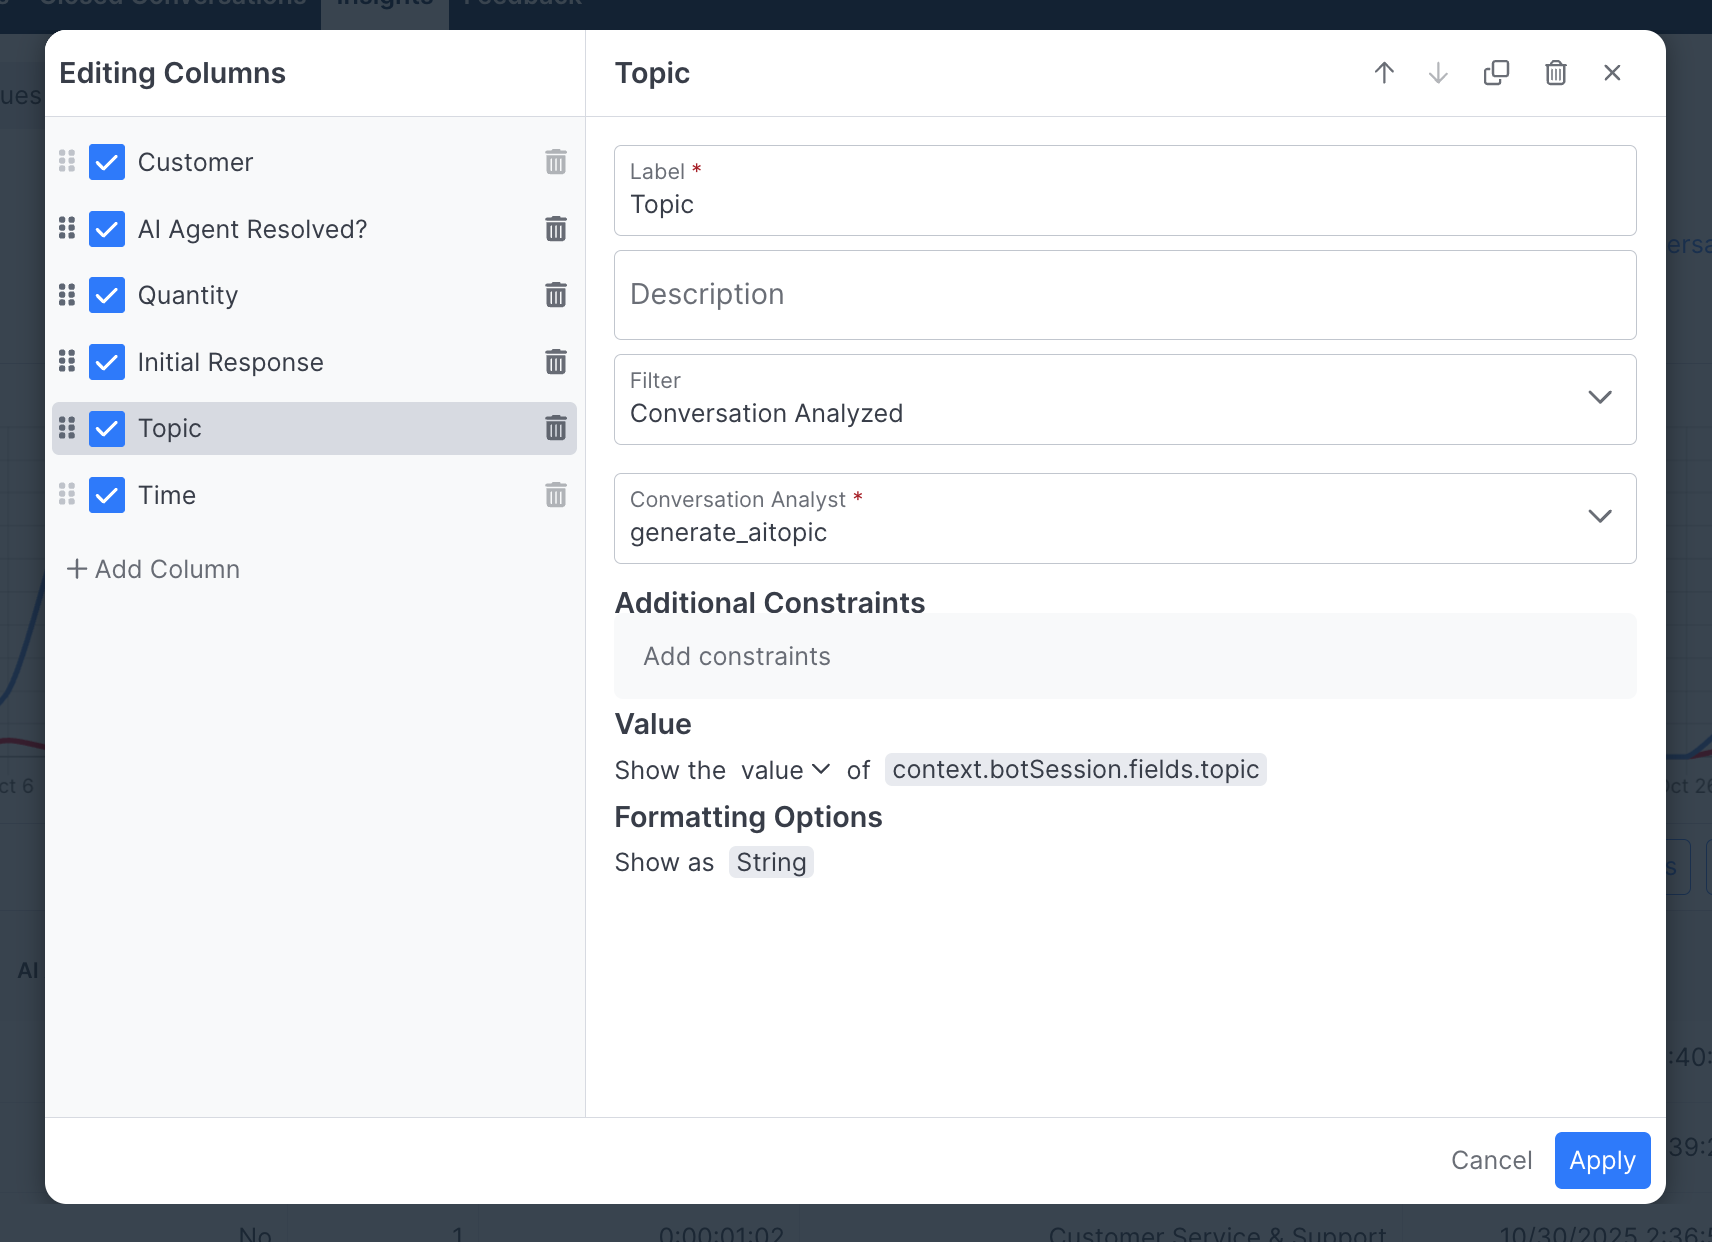The width and height of the screenshot is (1712, 1242).
Task: Disable the Initial Response column checkbox
Action: click(107, 362)
